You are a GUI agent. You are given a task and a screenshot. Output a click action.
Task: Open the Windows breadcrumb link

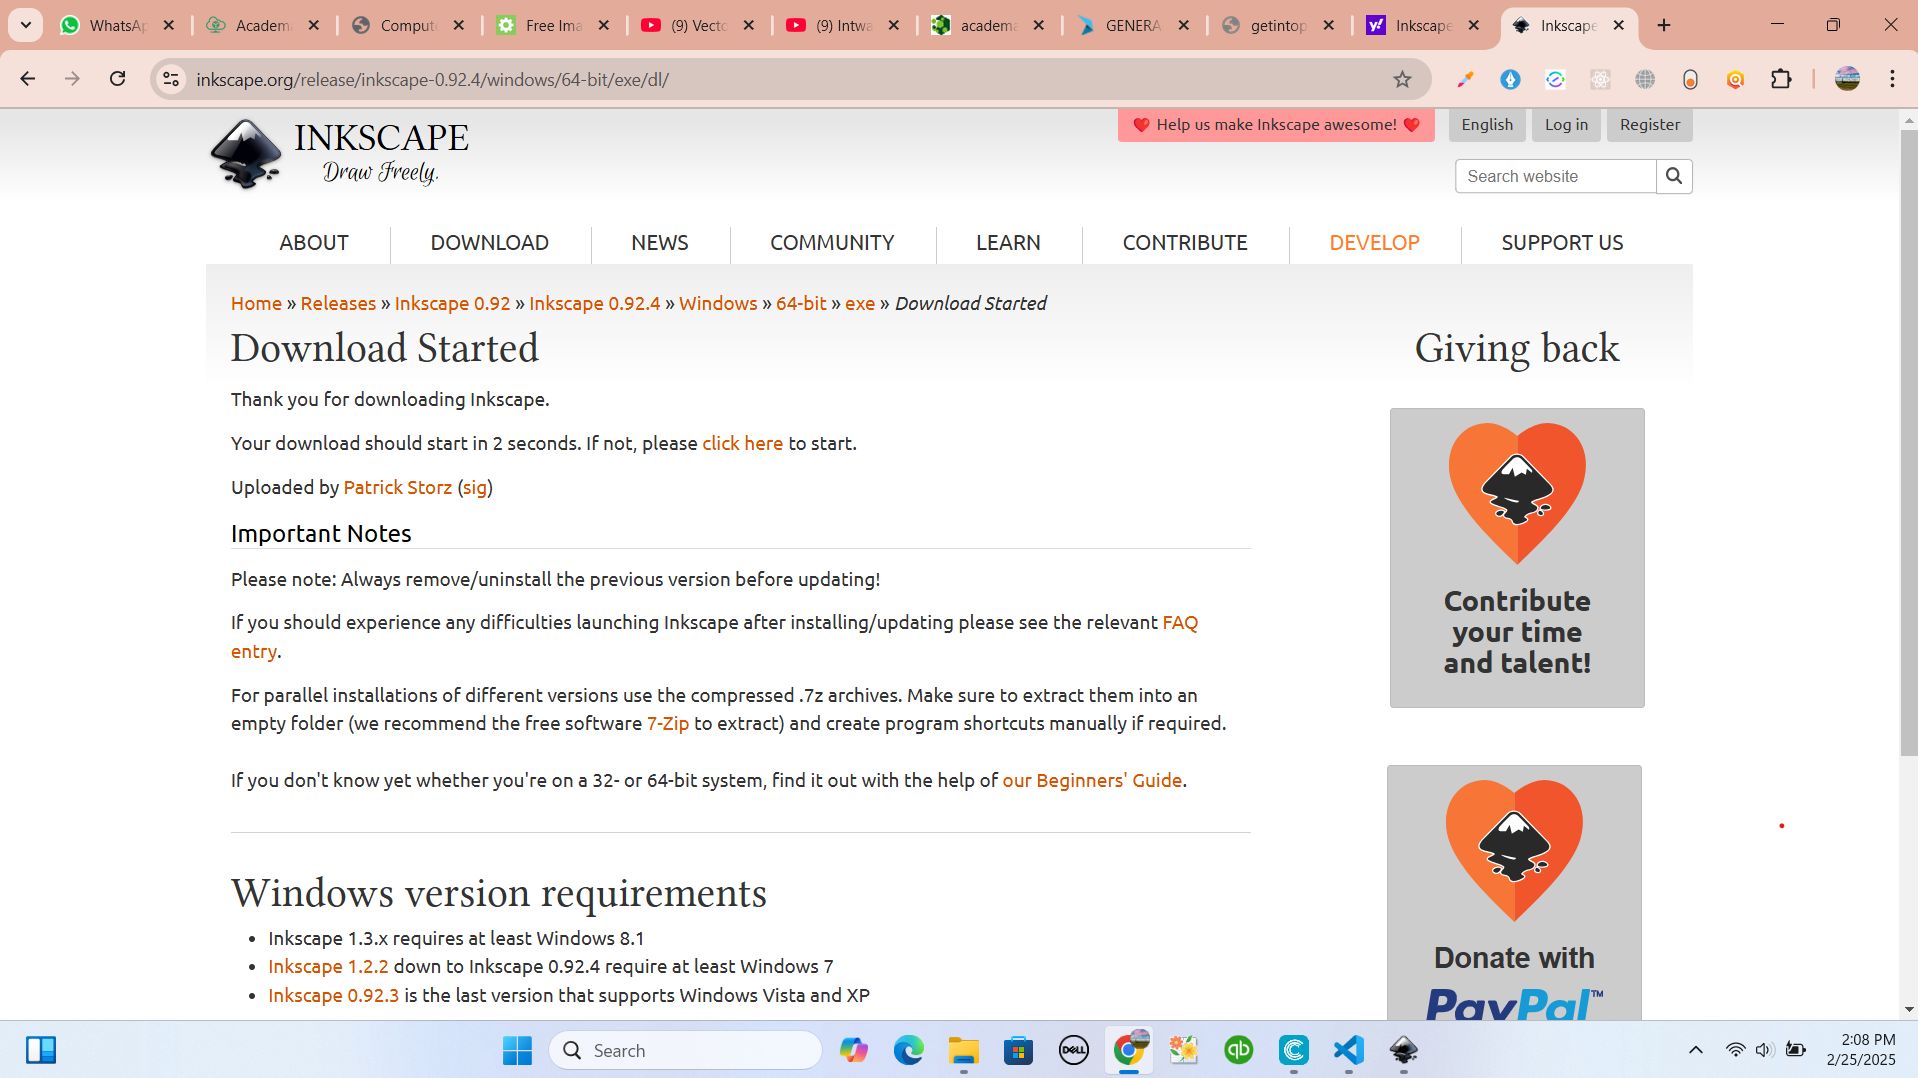(x=718, y=303)
